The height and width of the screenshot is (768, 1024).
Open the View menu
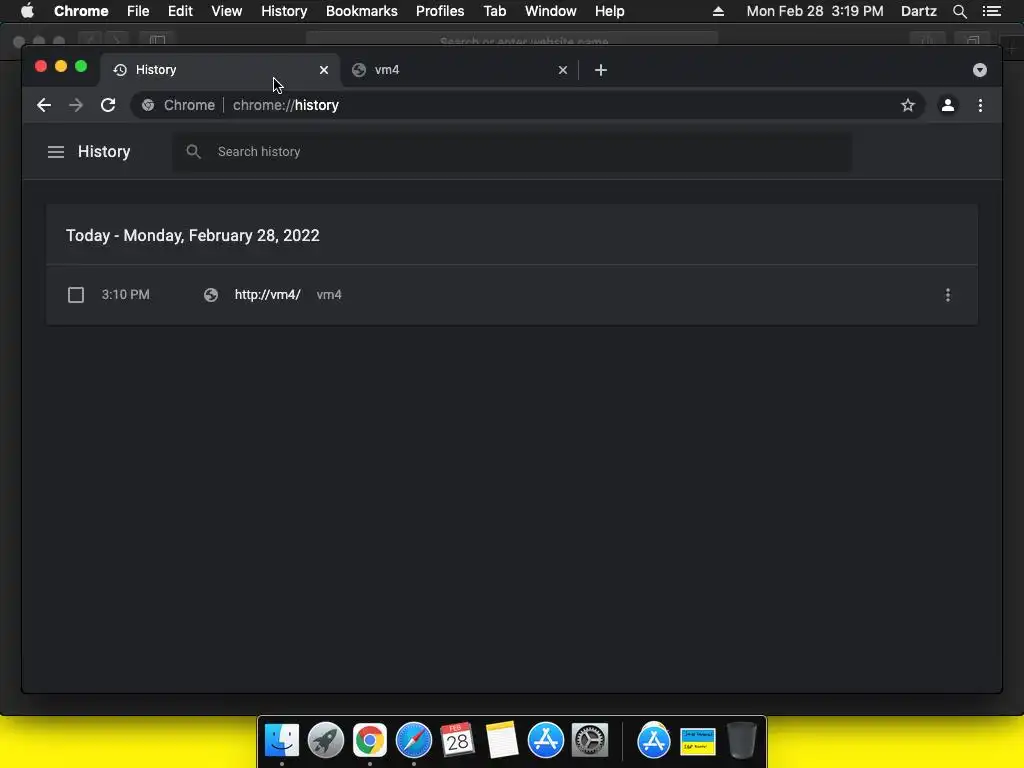click(x=227, y=11)
